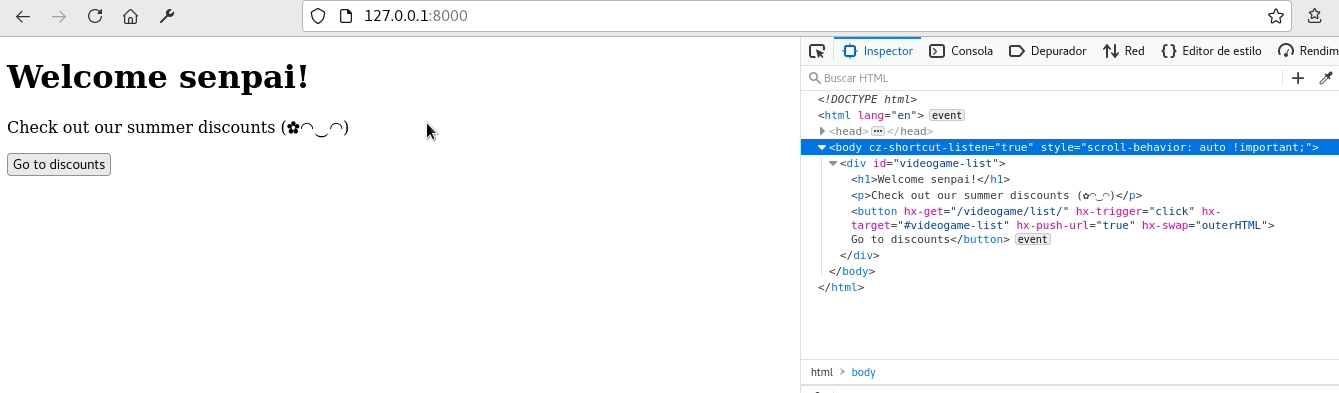Expand the head ellipsis badge
Image resolution: width=1339 pixels, height=393 pixels.
(x=877, y=131)
